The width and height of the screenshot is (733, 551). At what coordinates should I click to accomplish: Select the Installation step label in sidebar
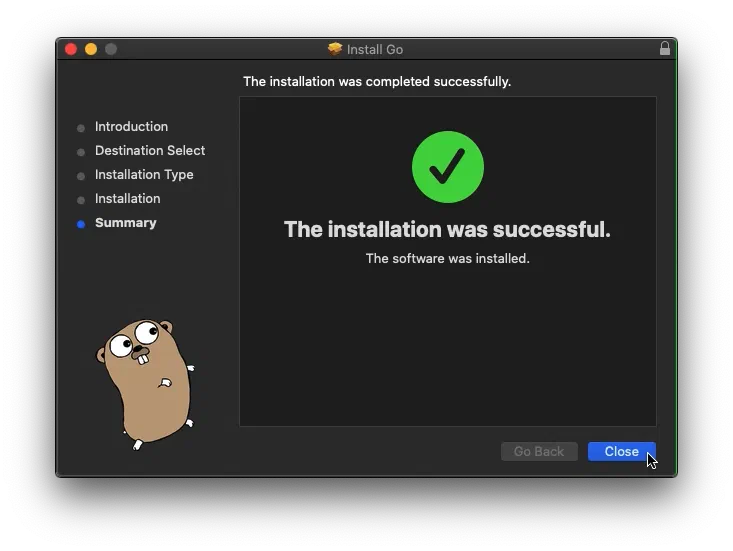tap(127, 199)
